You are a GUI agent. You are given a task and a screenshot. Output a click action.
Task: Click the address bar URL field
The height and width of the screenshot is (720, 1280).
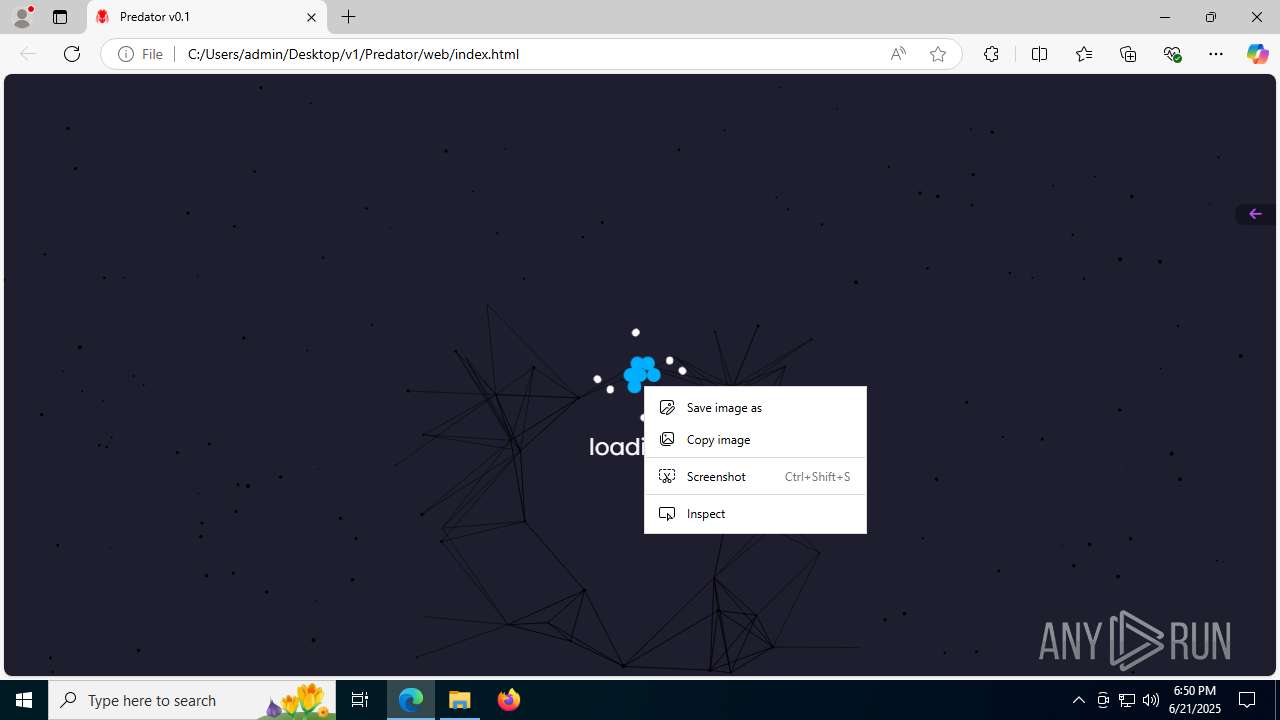(x=530, y=54)
